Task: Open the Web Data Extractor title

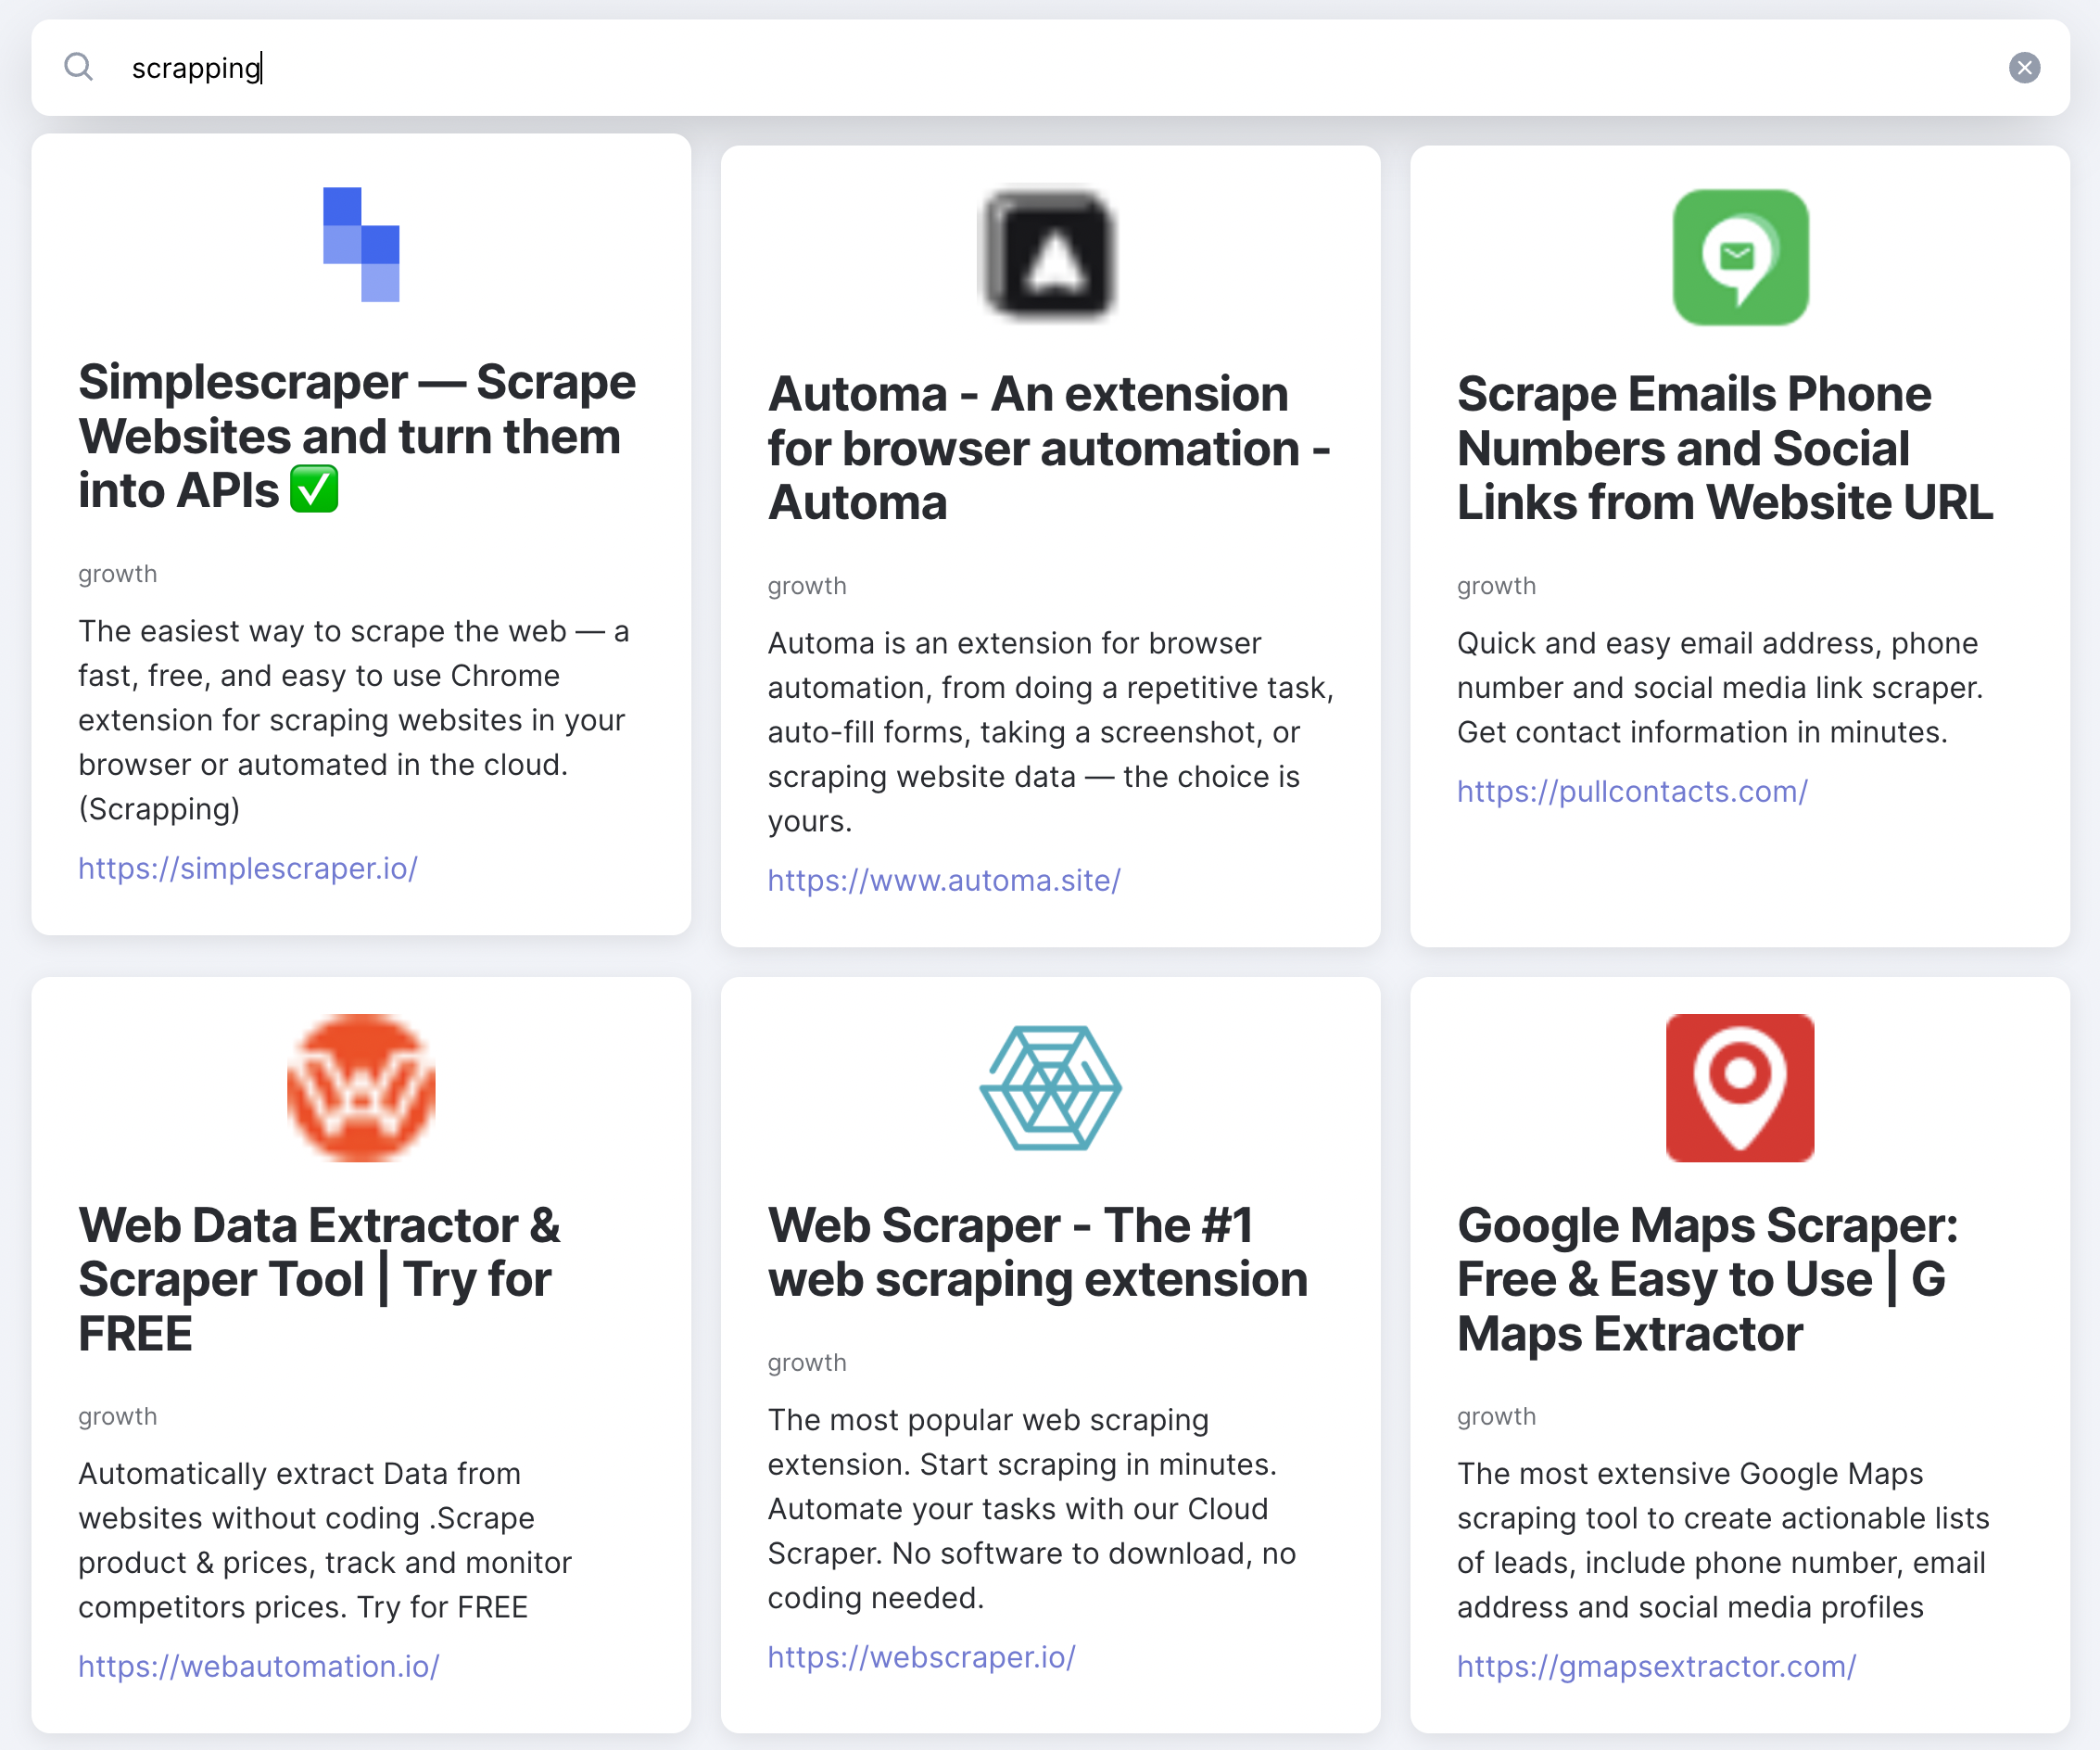Action: click(320, 1279)
